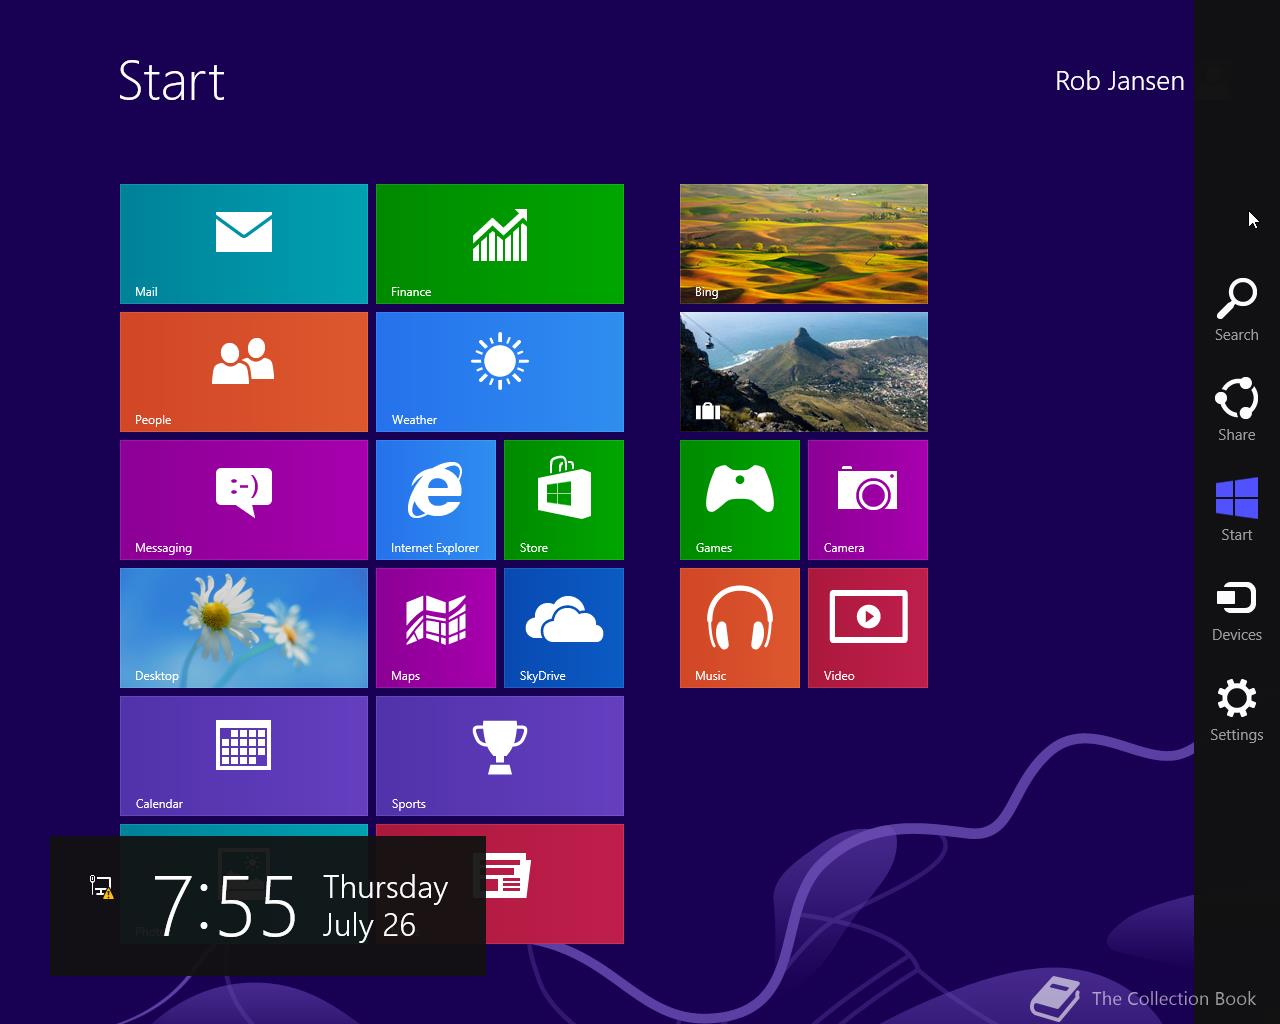Open the SkyDrive tile
1280x1024 pixels.
click(x=564, y=628)
